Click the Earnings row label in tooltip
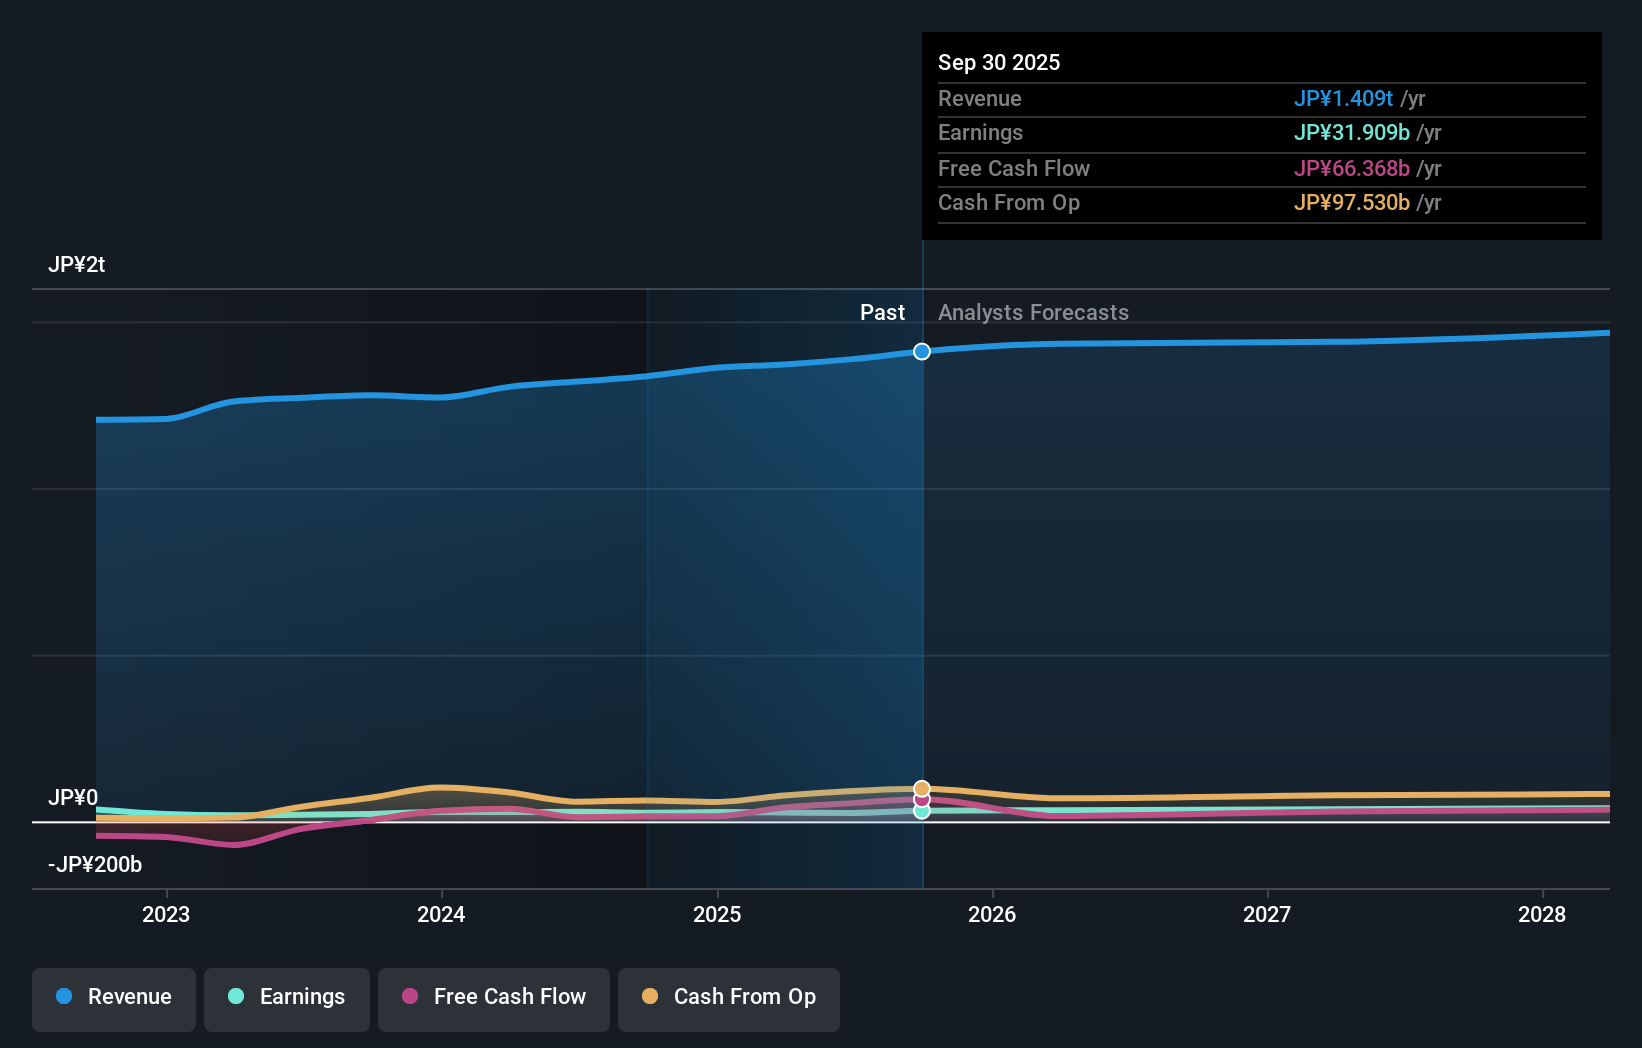1642x1048 pixels. pos(980,132)
